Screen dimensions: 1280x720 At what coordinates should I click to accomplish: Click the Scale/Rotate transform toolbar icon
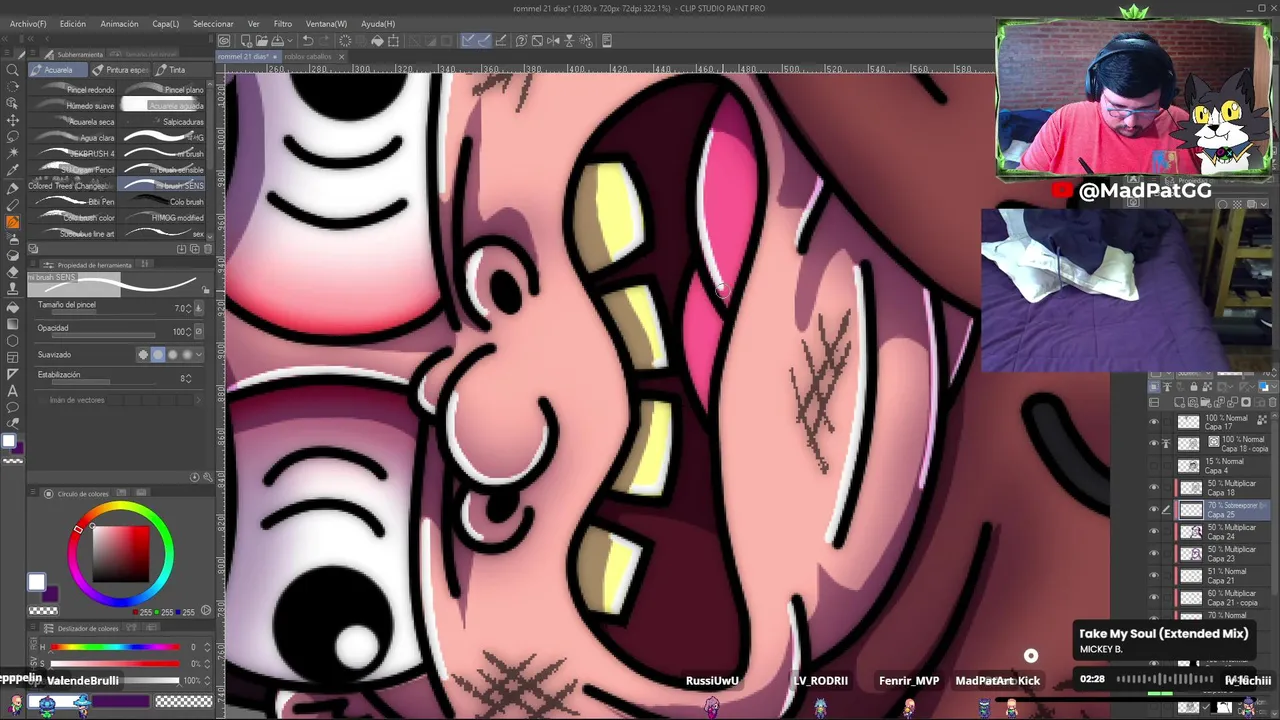point(393,41)
